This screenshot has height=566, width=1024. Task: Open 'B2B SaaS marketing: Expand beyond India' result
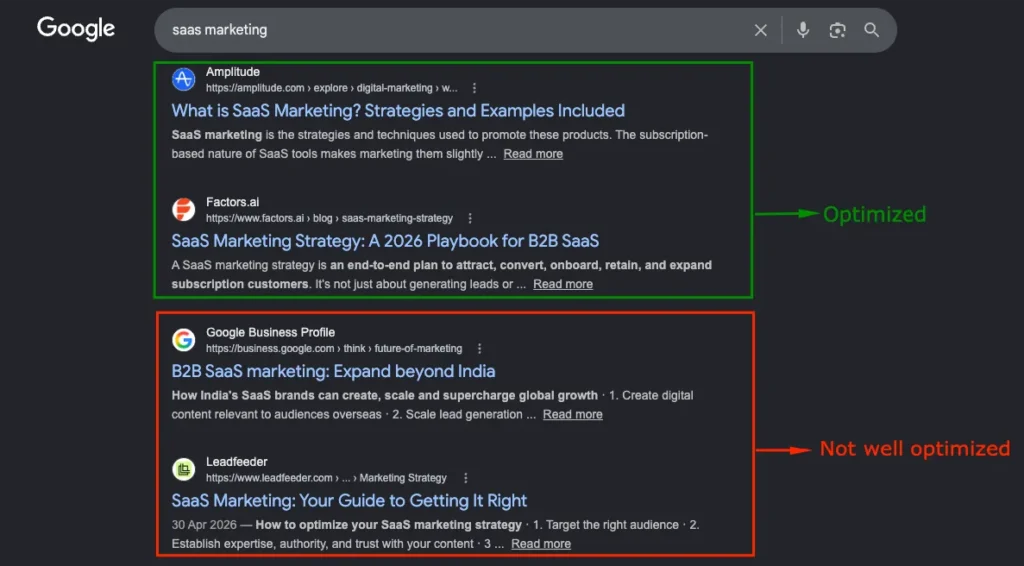[x=333, y=371]
